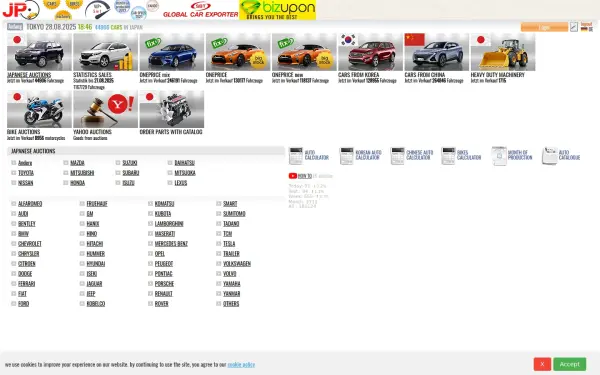This screenshot has height=375, width=600.
Task: Open the Auto Catalogue icon
Action: coord(549,156)
